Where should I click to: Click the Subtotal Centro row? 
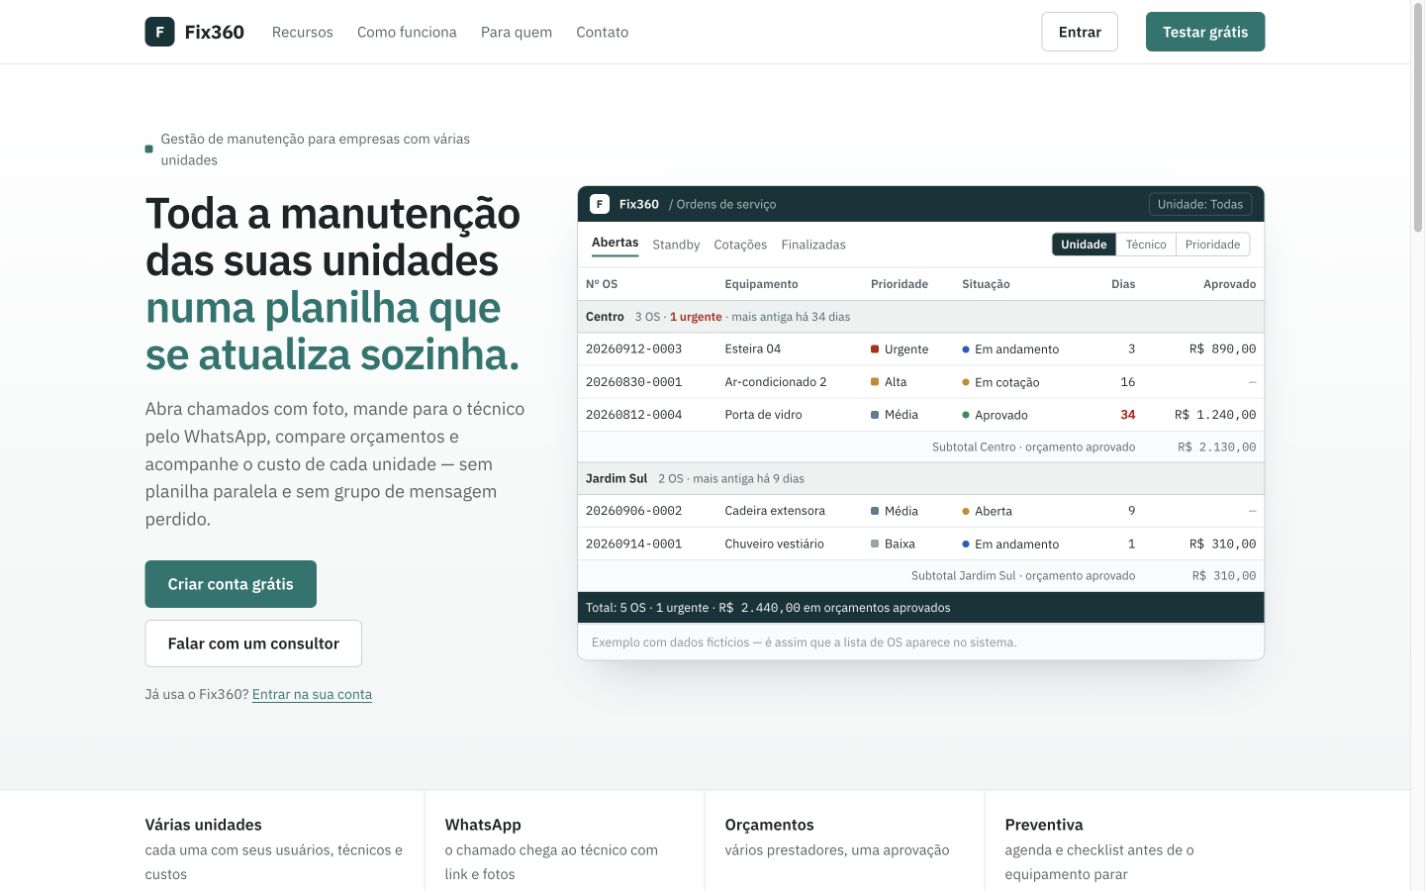921,447
